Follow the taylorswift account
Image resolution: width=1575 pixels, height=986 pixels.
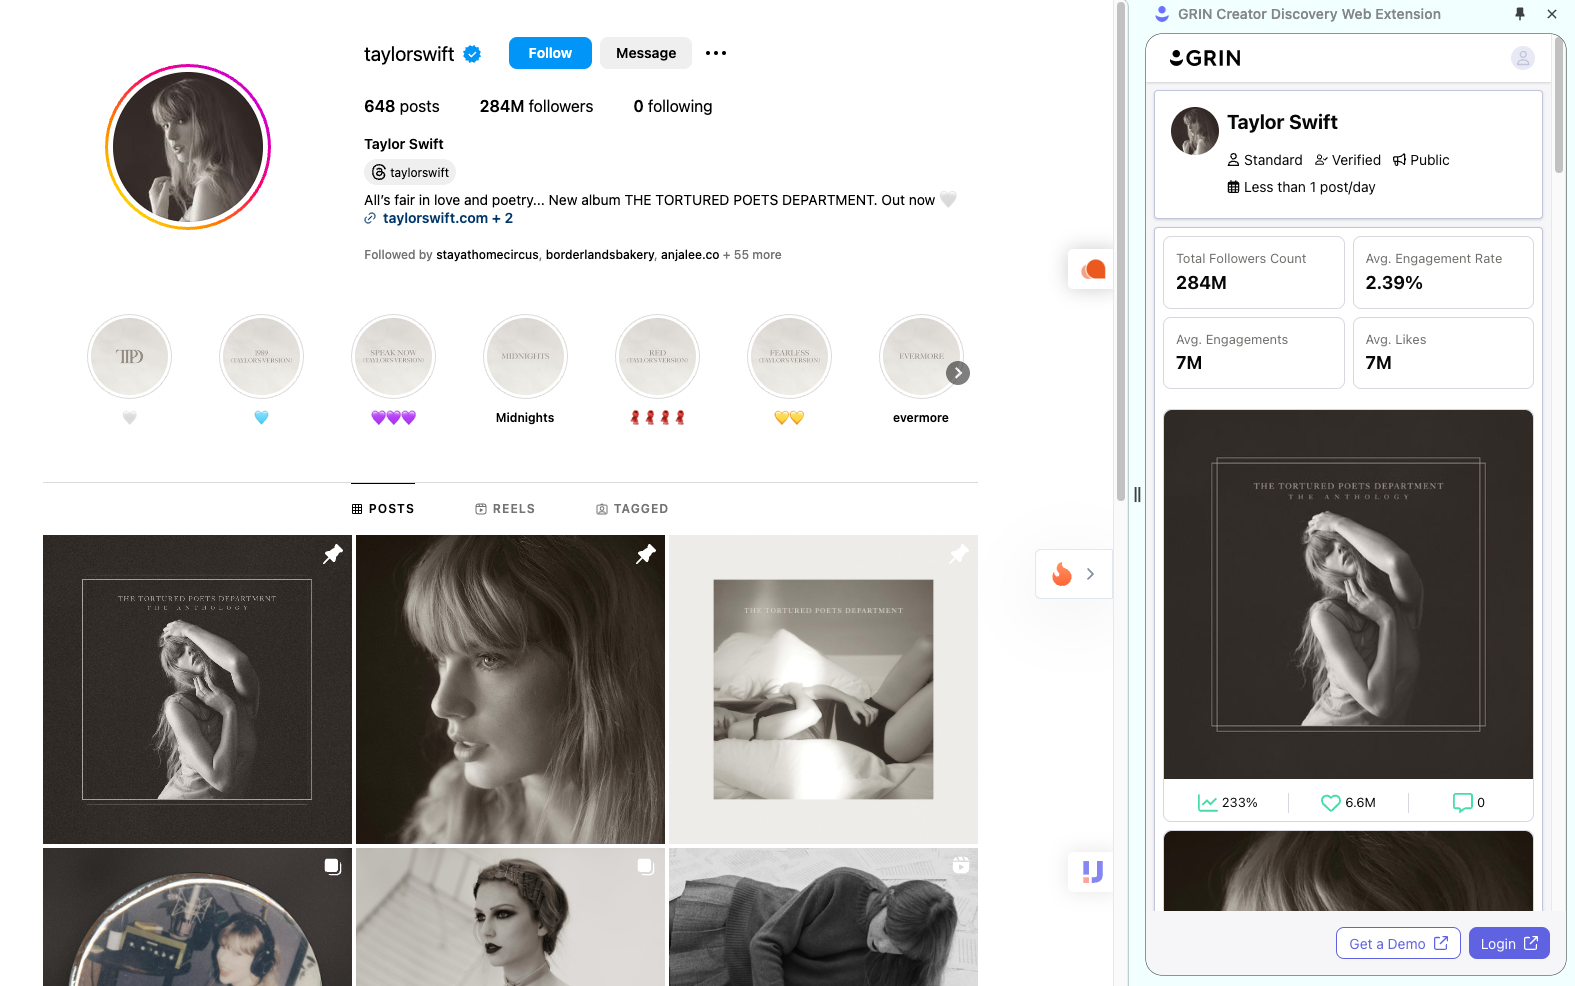[x=550, y=53]
